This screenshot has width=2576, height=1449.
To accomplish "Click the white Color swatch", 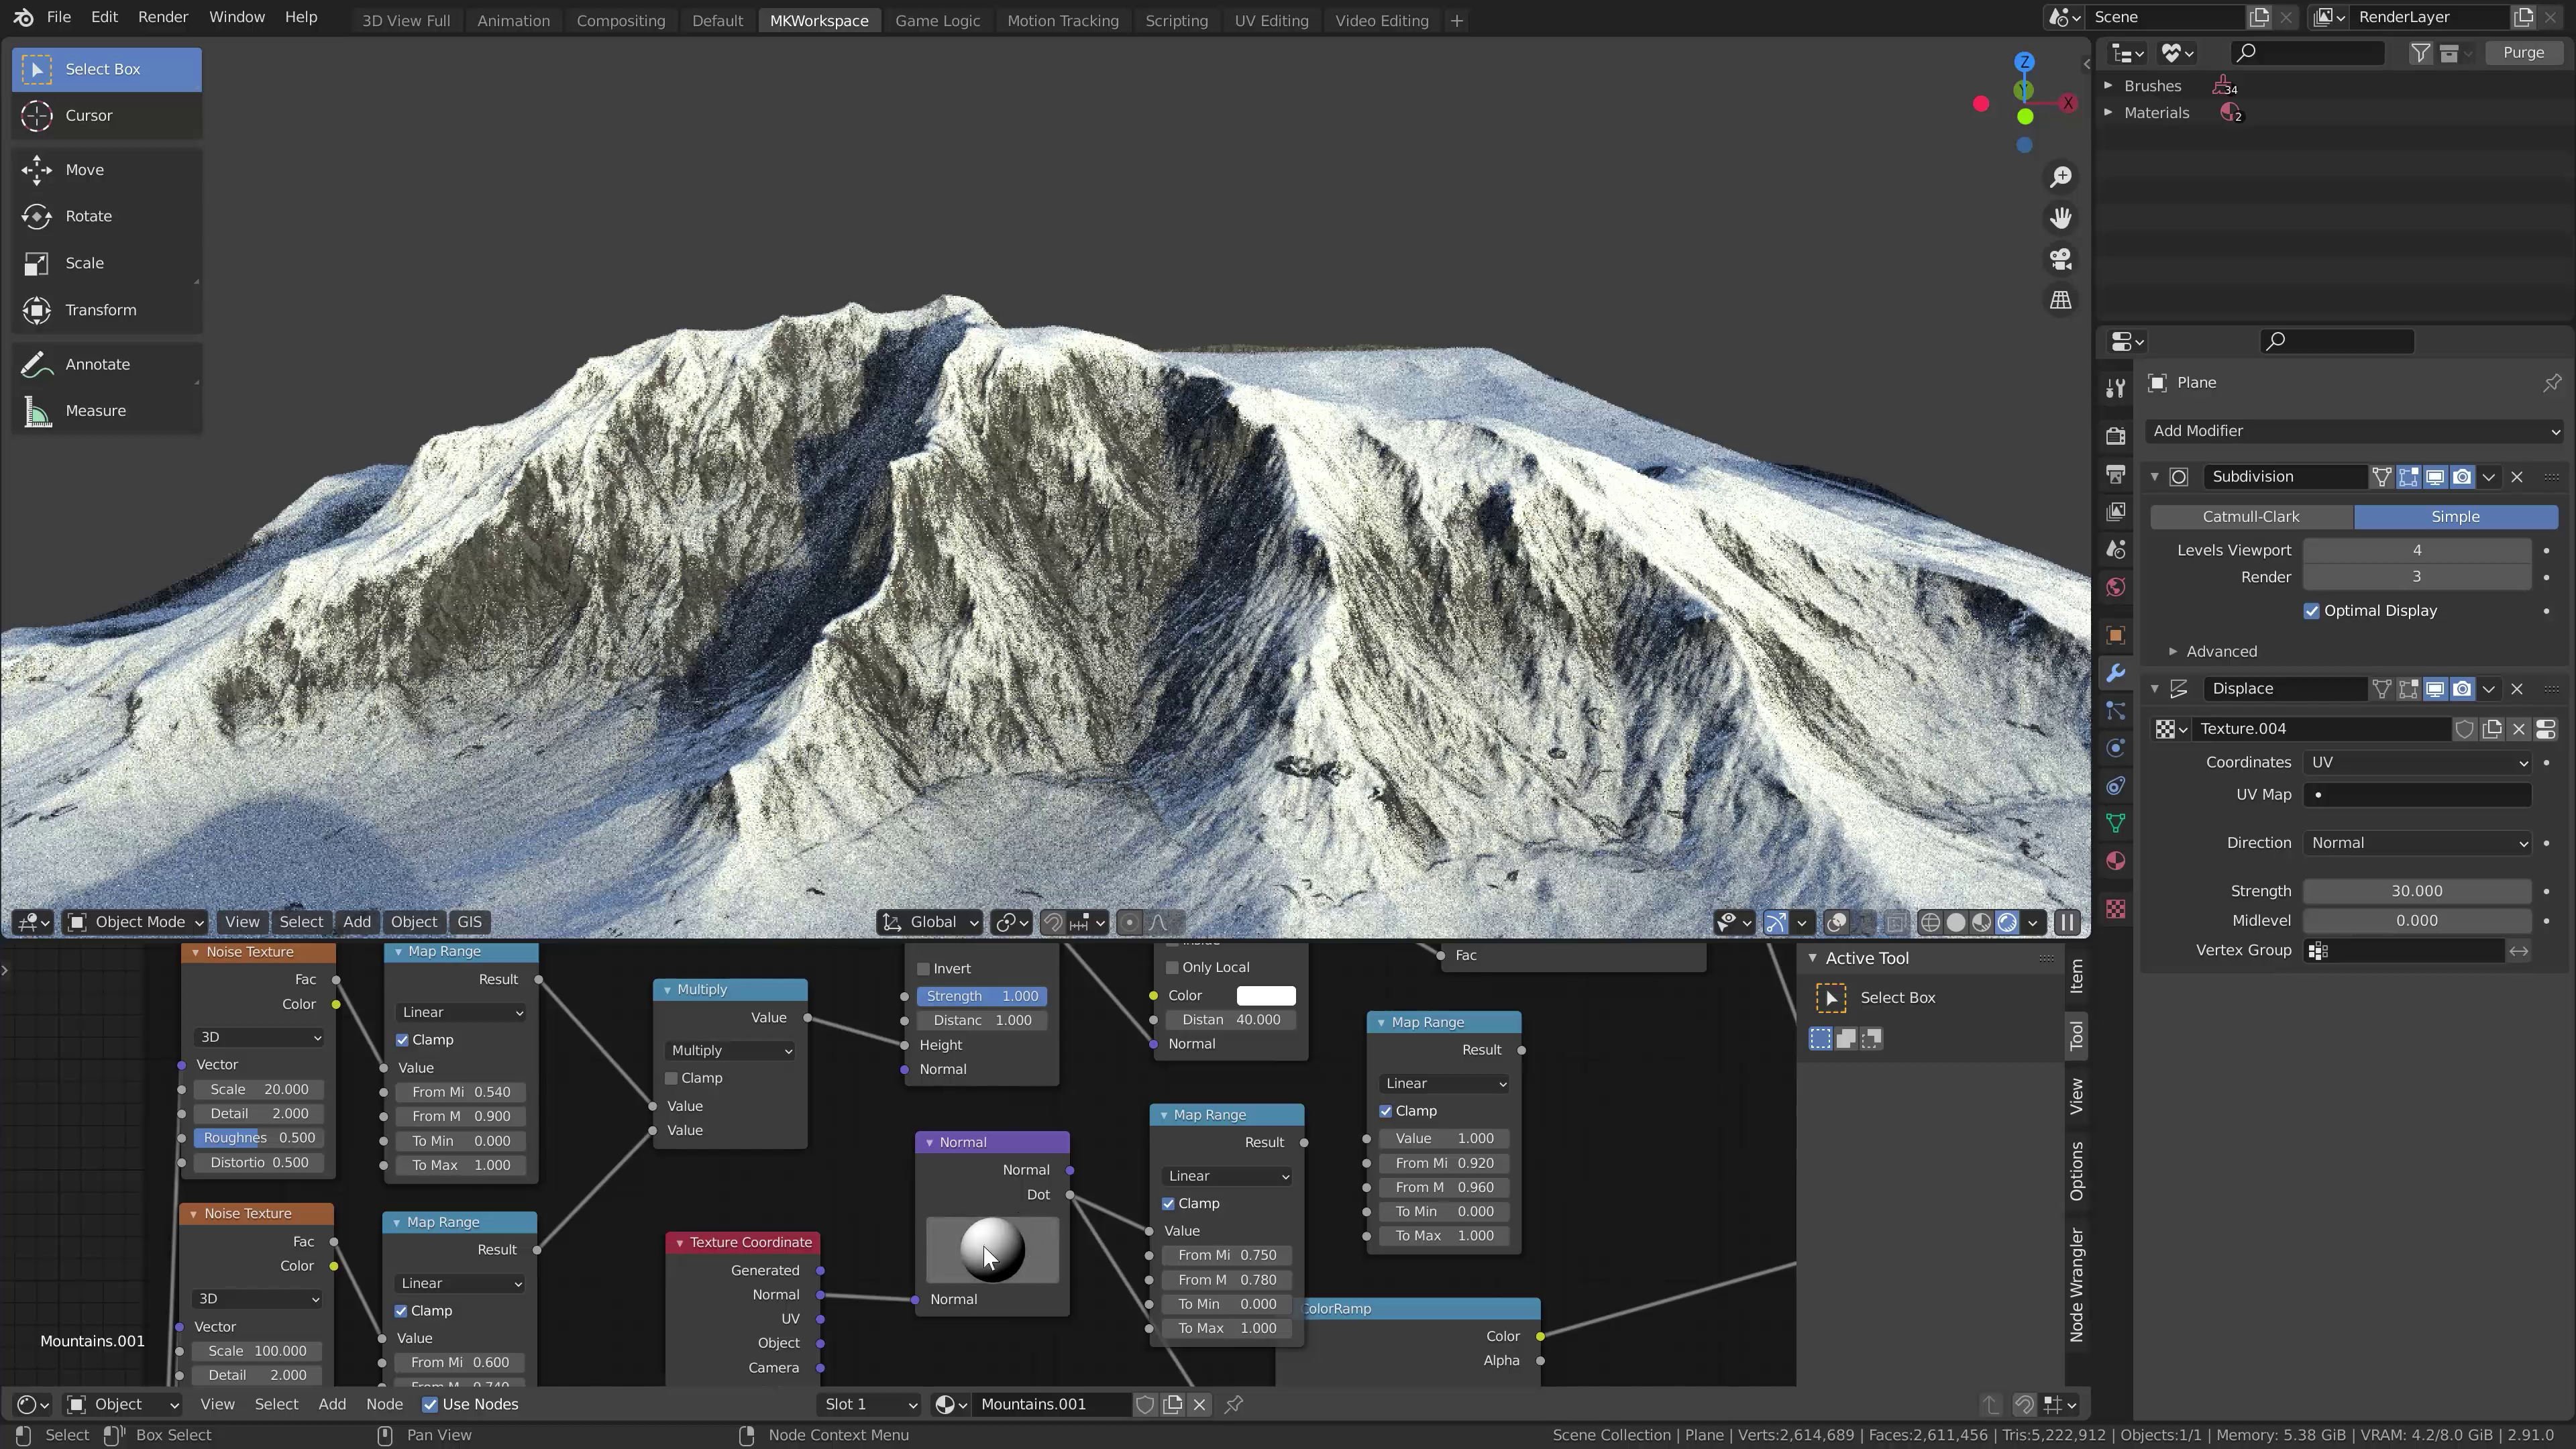I will click(x=1266, y=995).
